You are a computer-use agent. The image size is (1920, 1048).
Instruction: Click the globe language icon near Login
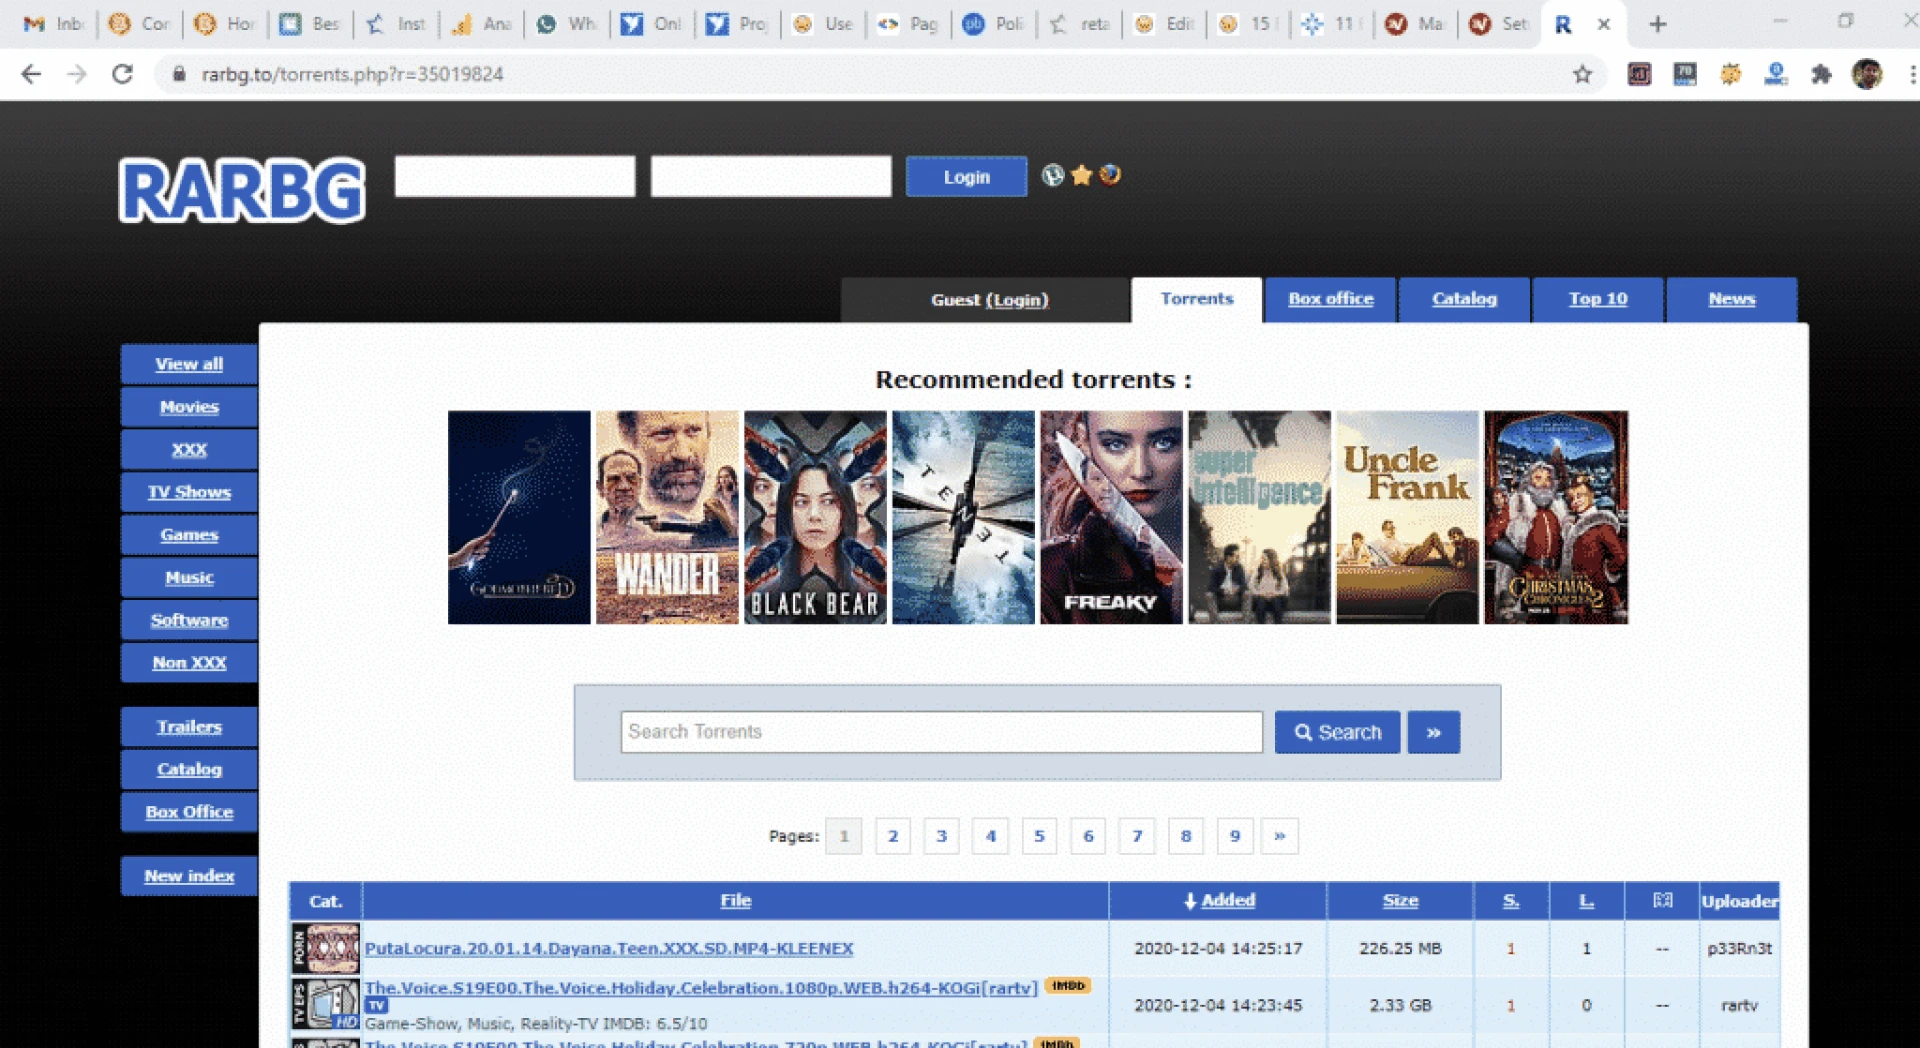[1053, 176]
